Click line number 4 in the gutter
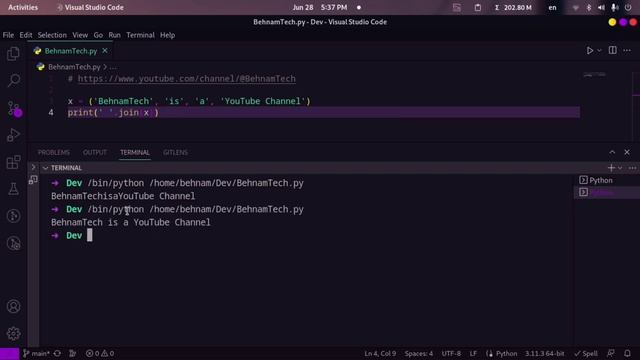Image resolution: width=640 pixels, height=360 pixels. pyautogui.click(x=51, y=113)
